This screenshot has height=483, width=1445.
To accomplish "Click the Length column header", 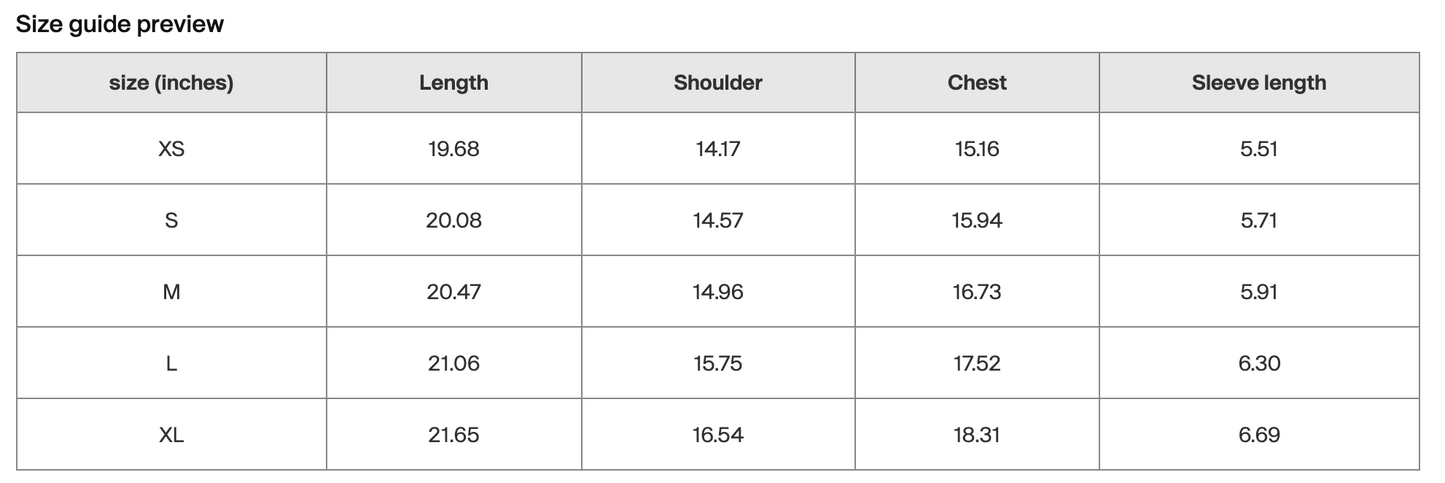I will coord(454,83).
